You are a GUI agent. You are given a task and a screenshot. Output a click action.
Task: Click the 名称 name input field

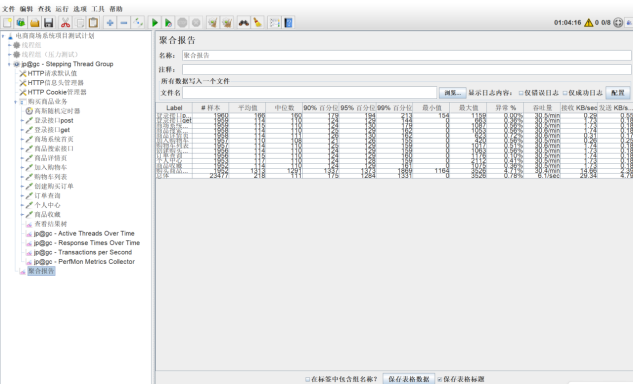pos(406,55)
